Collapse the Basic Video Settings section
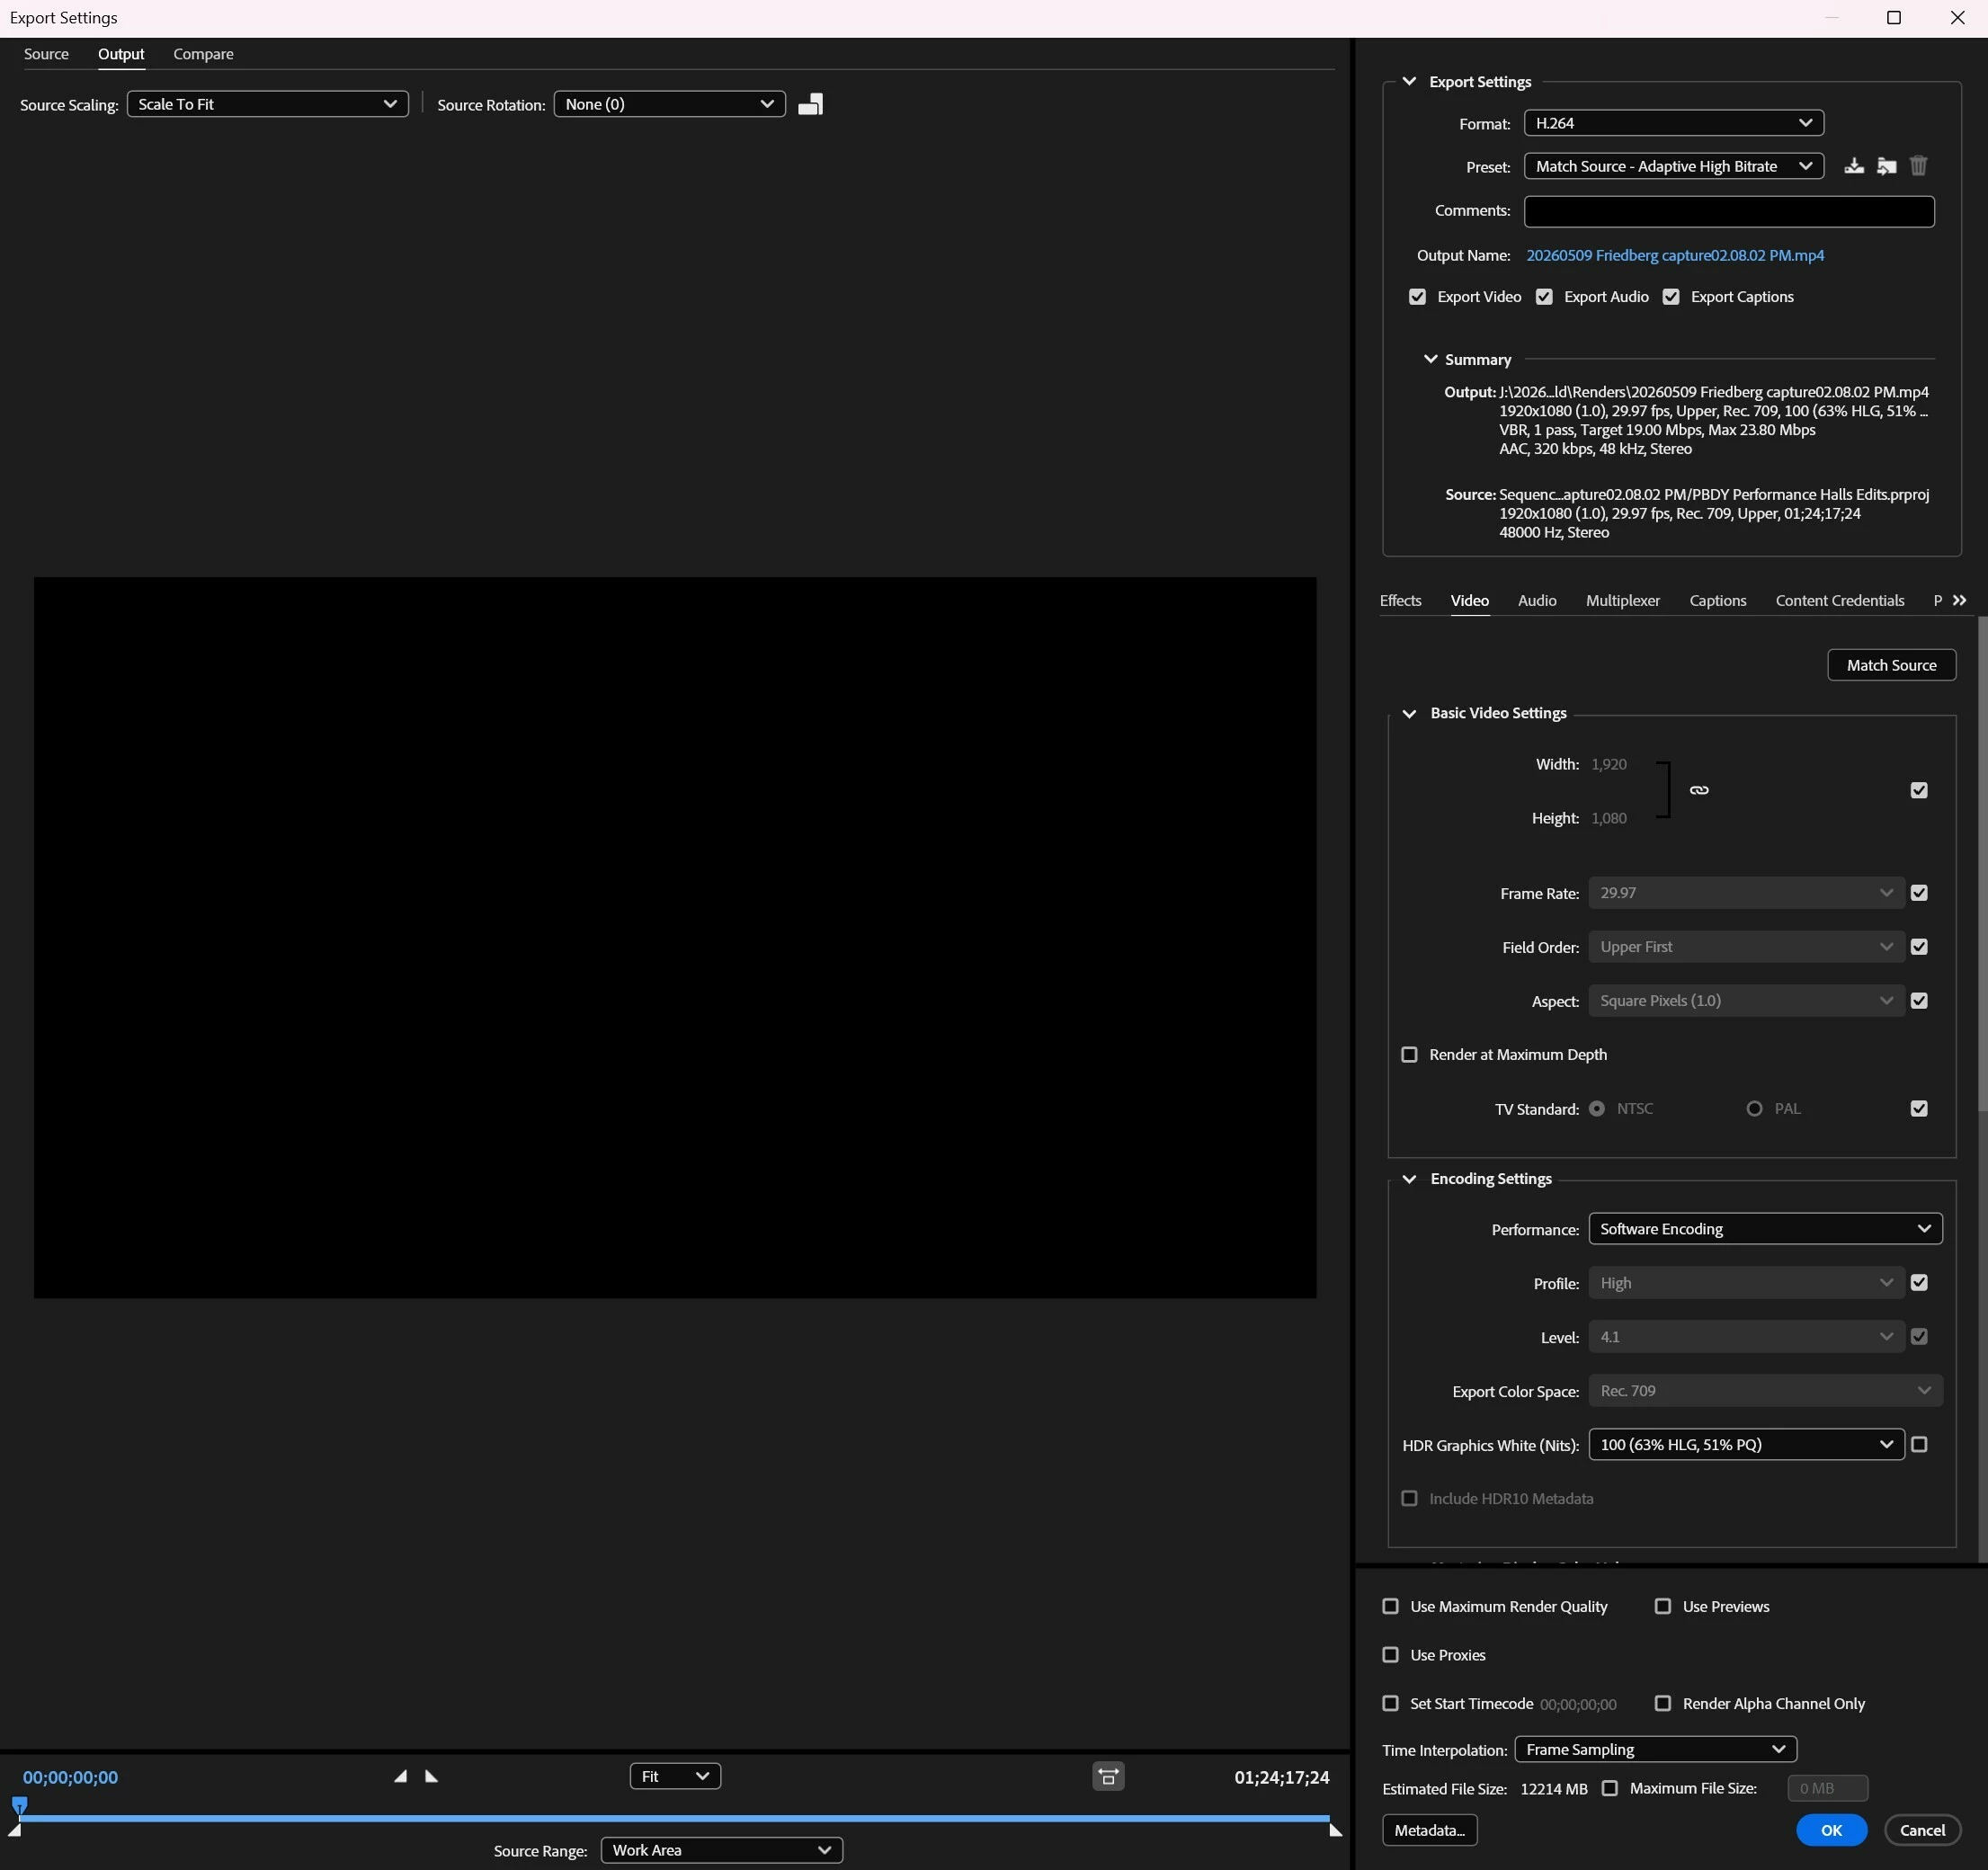Screen dimensions: 1988x1870 1409,713
